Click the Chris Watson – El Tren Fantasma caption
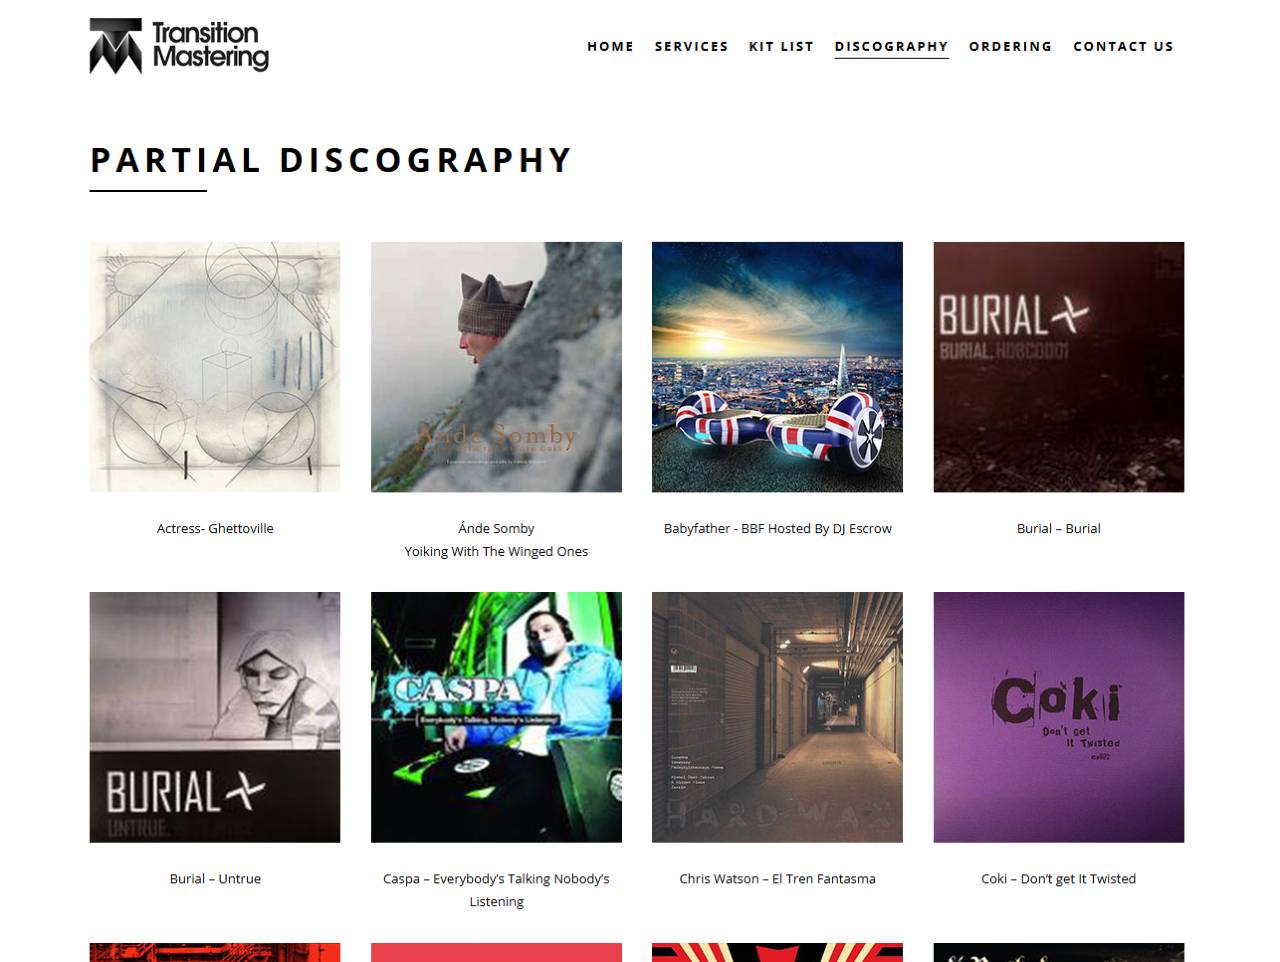The image size is (1280, 962). point(777,878)
